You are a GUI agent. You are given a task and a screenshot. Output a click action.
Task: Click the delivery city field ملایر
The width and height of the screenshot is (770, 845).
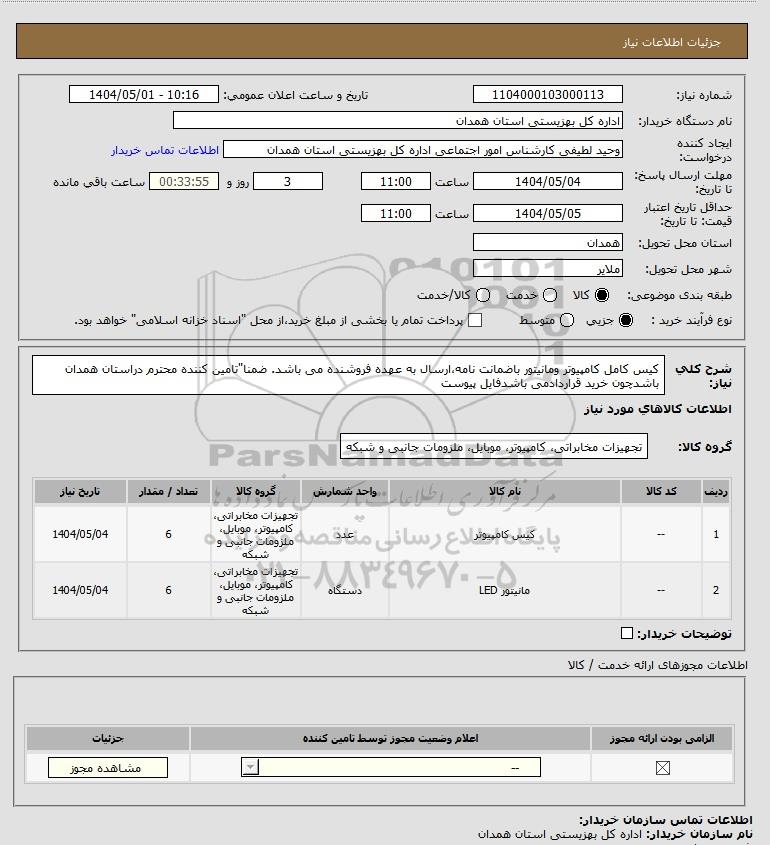tap(547, 268)
